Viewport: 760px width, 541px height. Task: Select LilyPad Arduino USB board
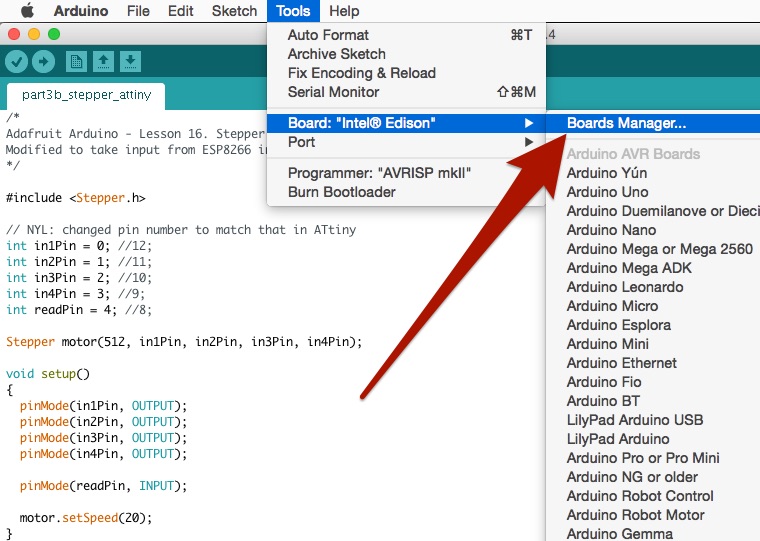[x=653, y=420]
